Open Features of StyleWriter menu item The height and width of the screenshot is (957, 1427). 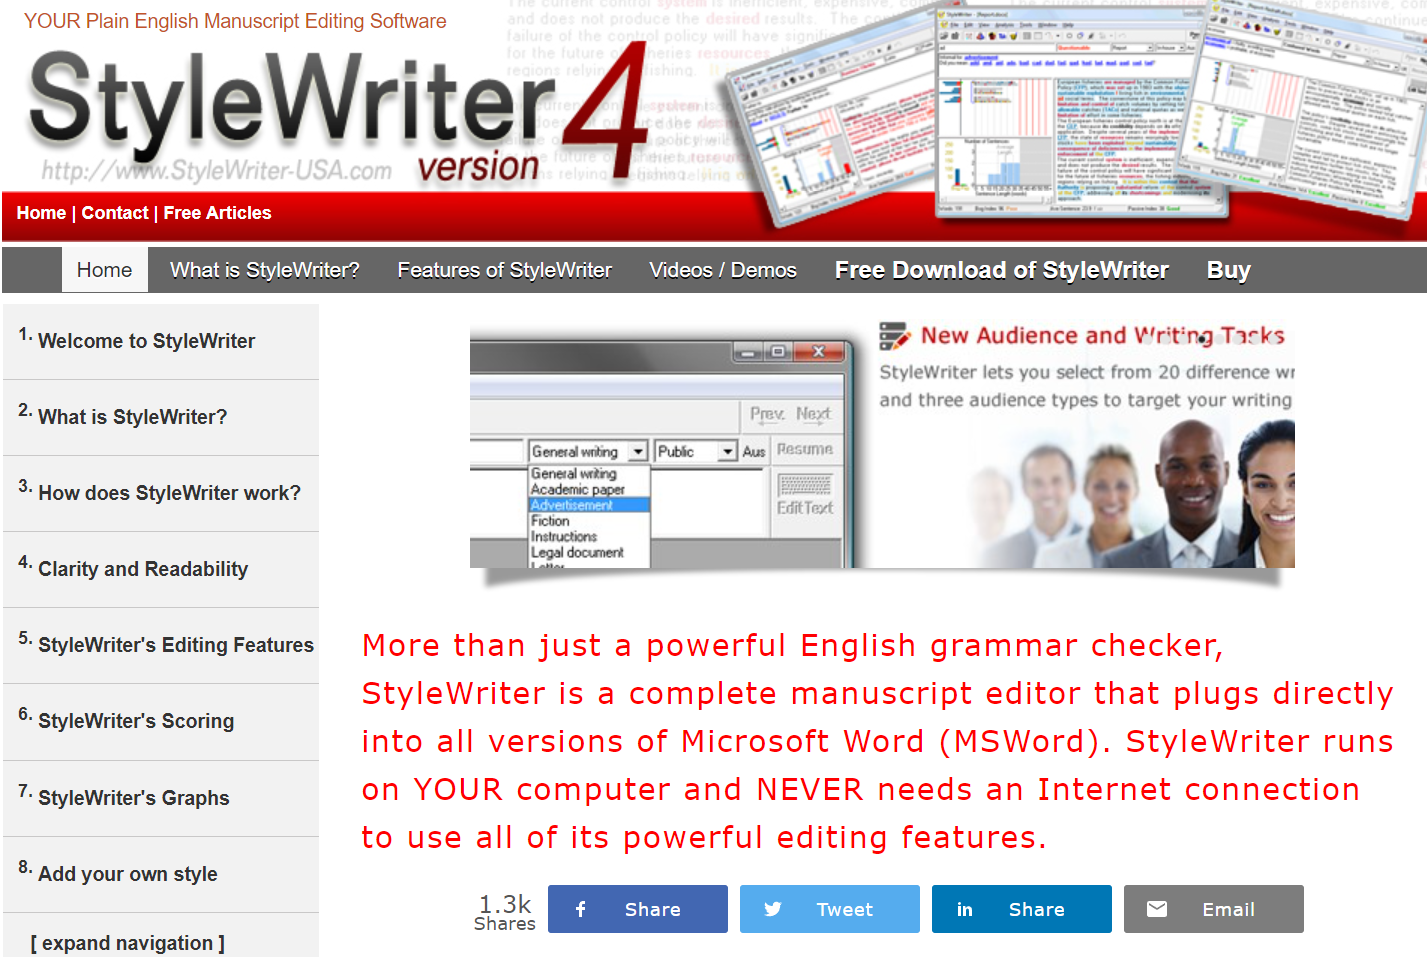pyautogui.click(x=504, y=270)
